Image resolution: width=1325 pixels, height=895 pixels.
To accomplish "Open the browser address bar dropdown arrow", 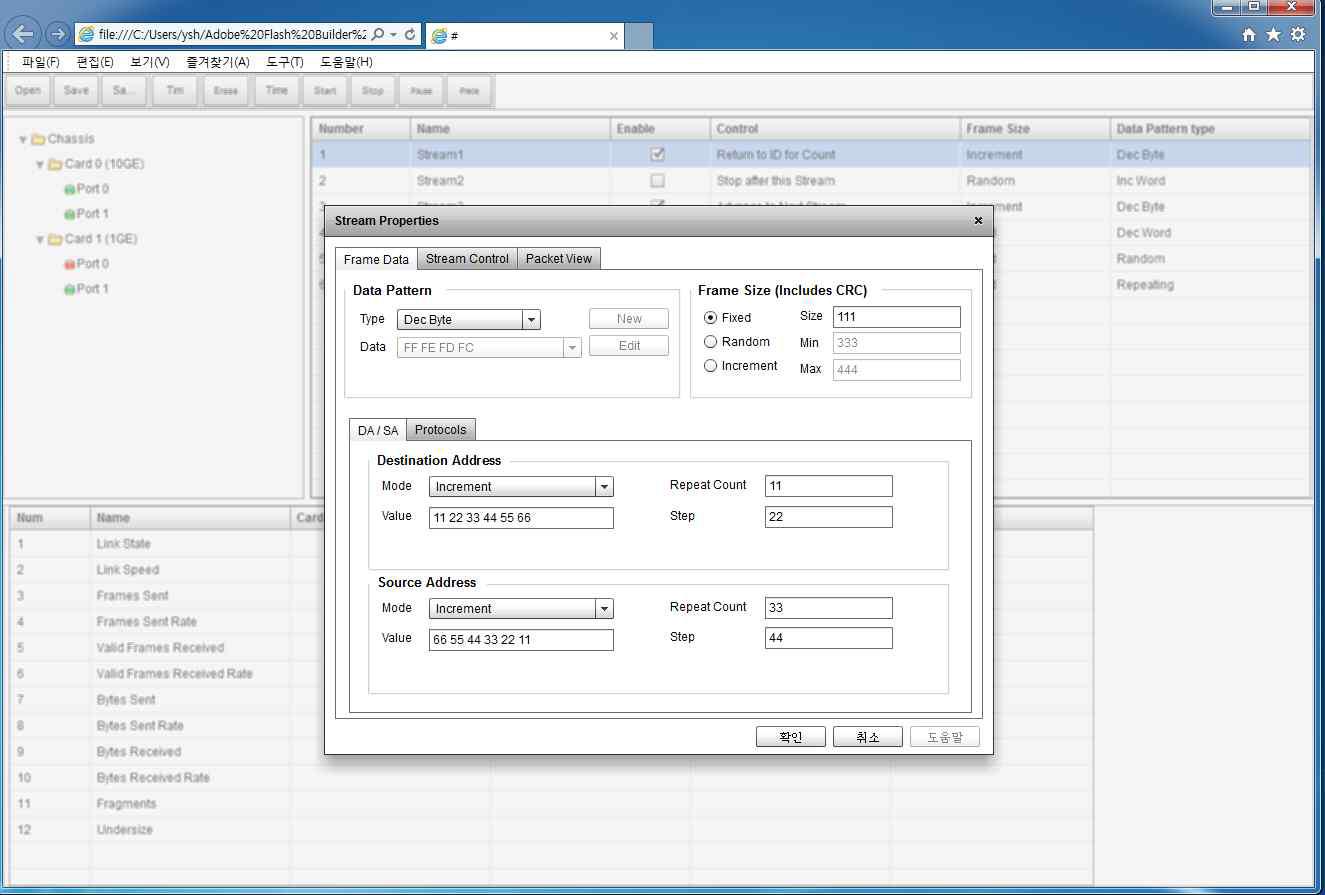I will tap(394, 34).
